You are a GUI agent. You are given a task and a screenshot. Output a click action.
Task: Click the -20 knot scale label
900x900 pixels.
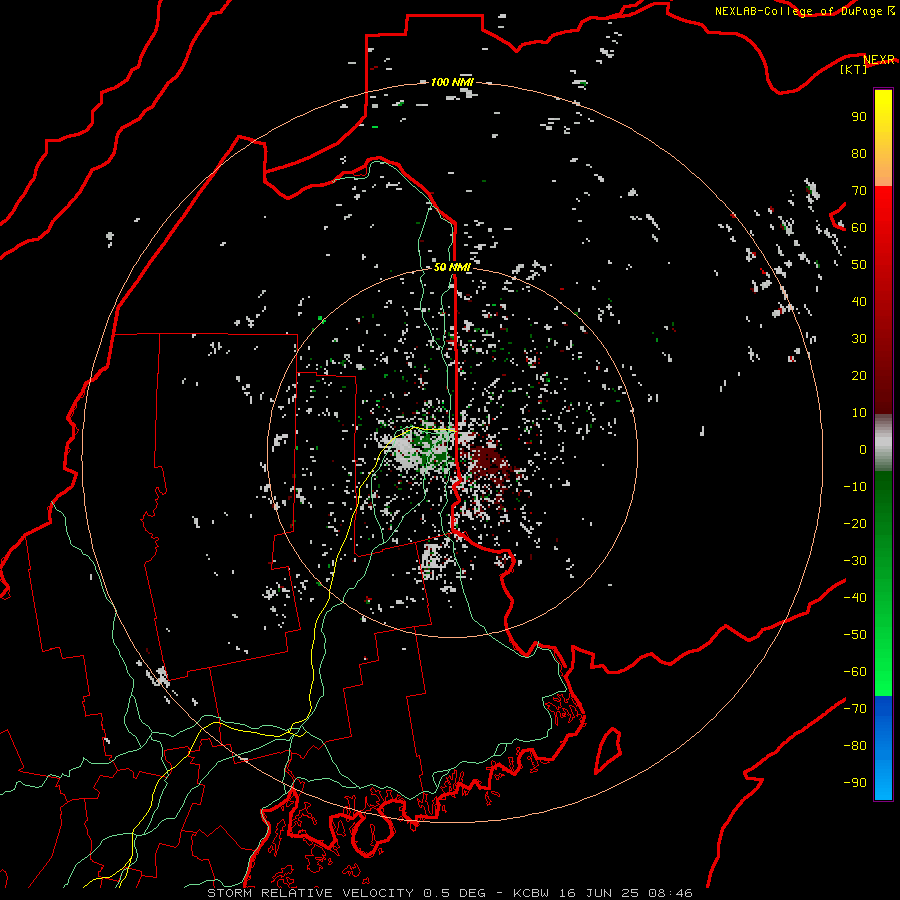pyautogui.click(x=855, y=524)
